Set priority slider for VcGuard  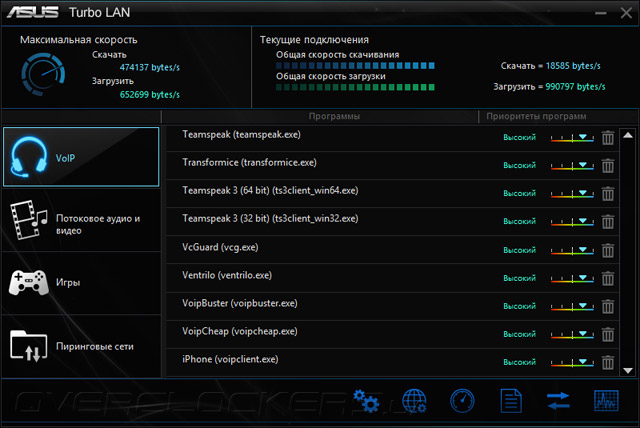pyautogui.click(x=572, y=251)
